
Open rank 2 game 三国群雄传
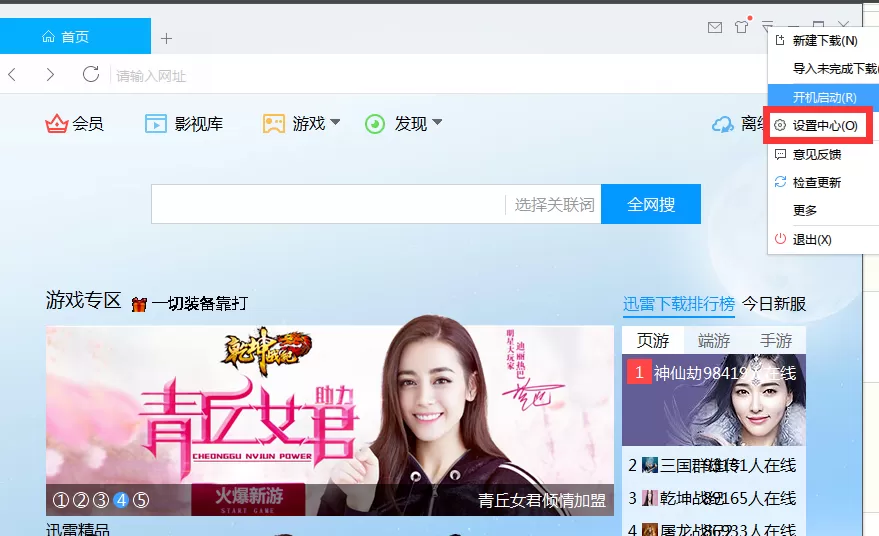click(x=714, y=465)
